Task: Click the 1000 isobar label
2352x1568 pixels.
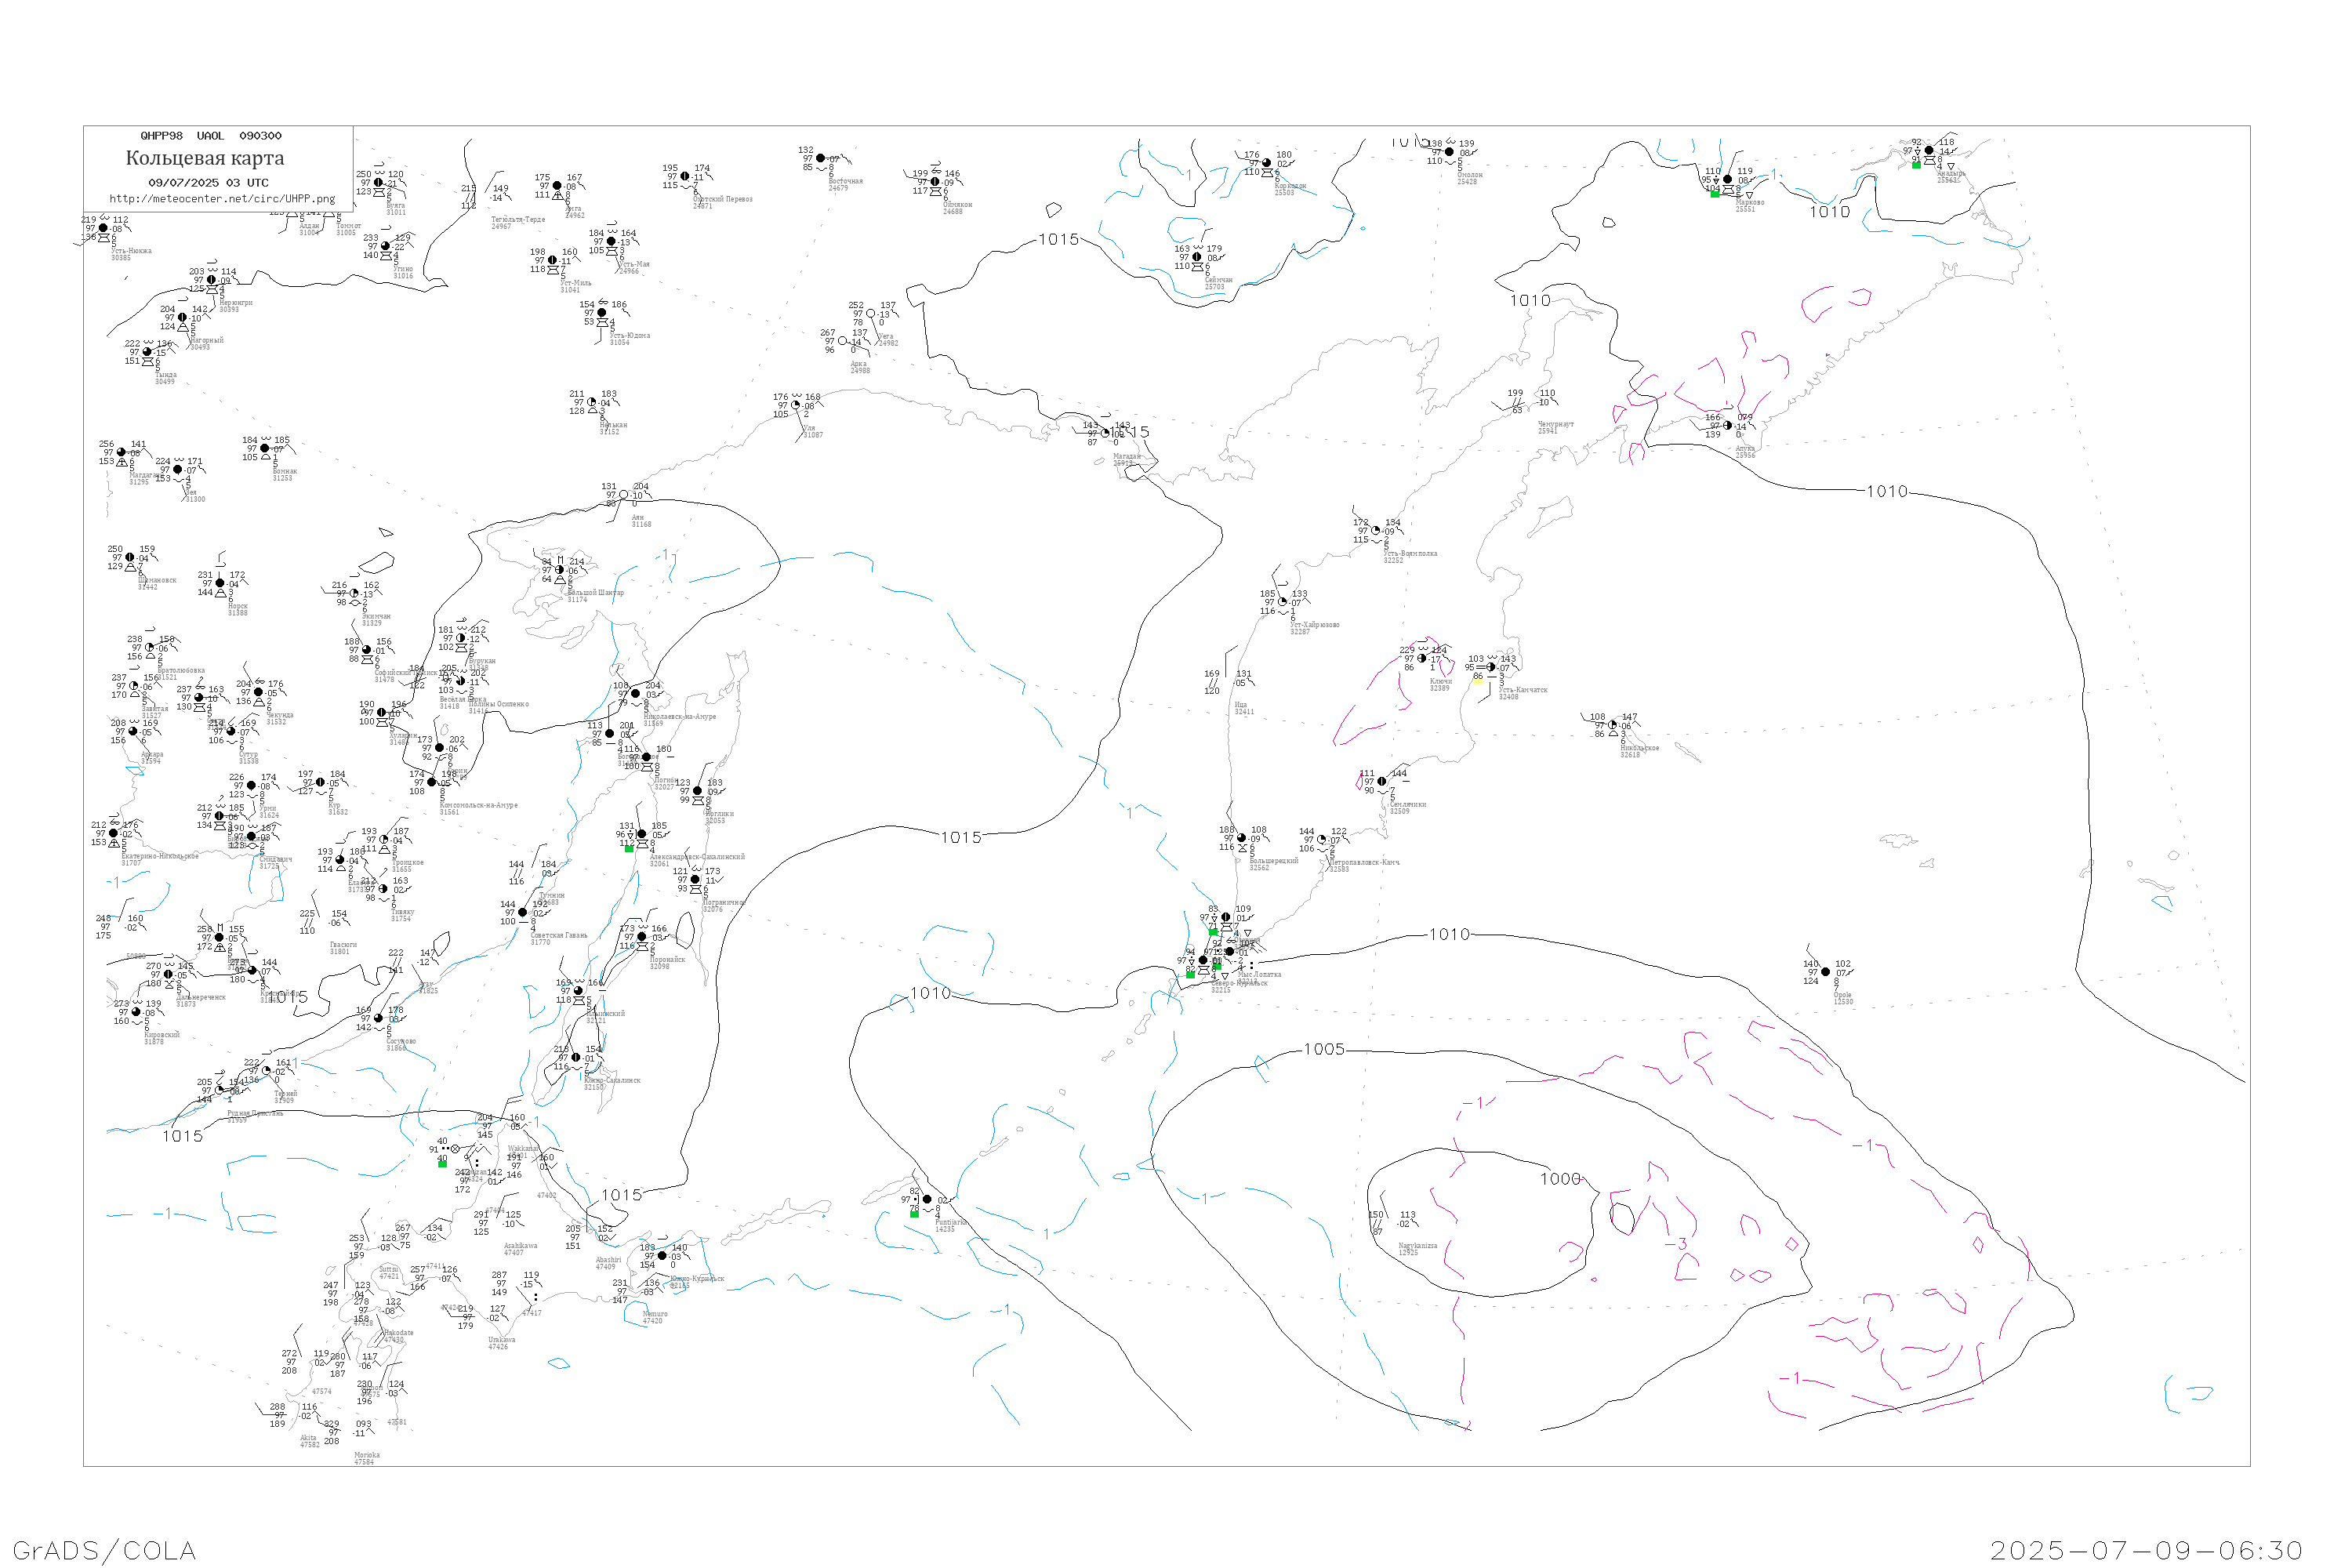Action: click(1560, 1180)
